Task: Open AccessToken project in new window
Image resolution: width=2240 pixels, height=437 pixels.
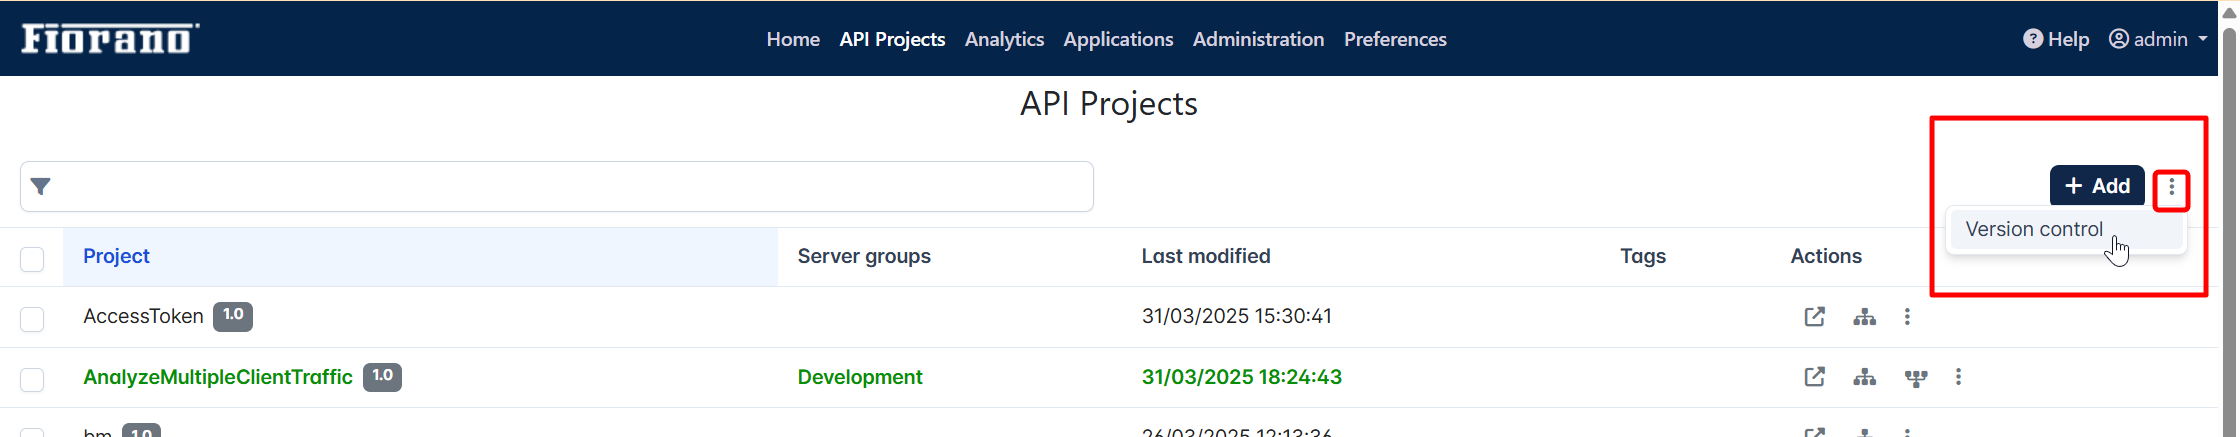Action: [1815, 317]
